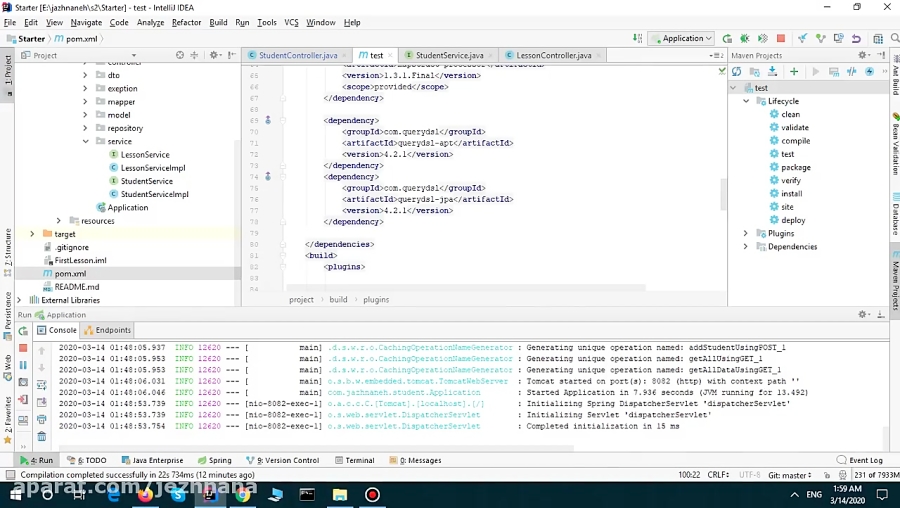Click the Run toolbar green run icon

click(727, 38)
